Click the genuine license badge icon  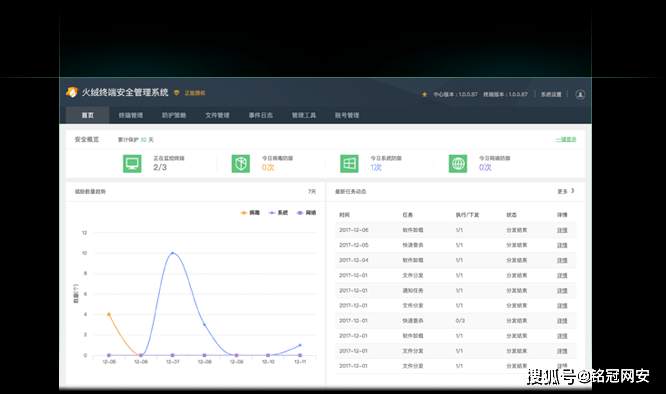click(x=177, y=93)
